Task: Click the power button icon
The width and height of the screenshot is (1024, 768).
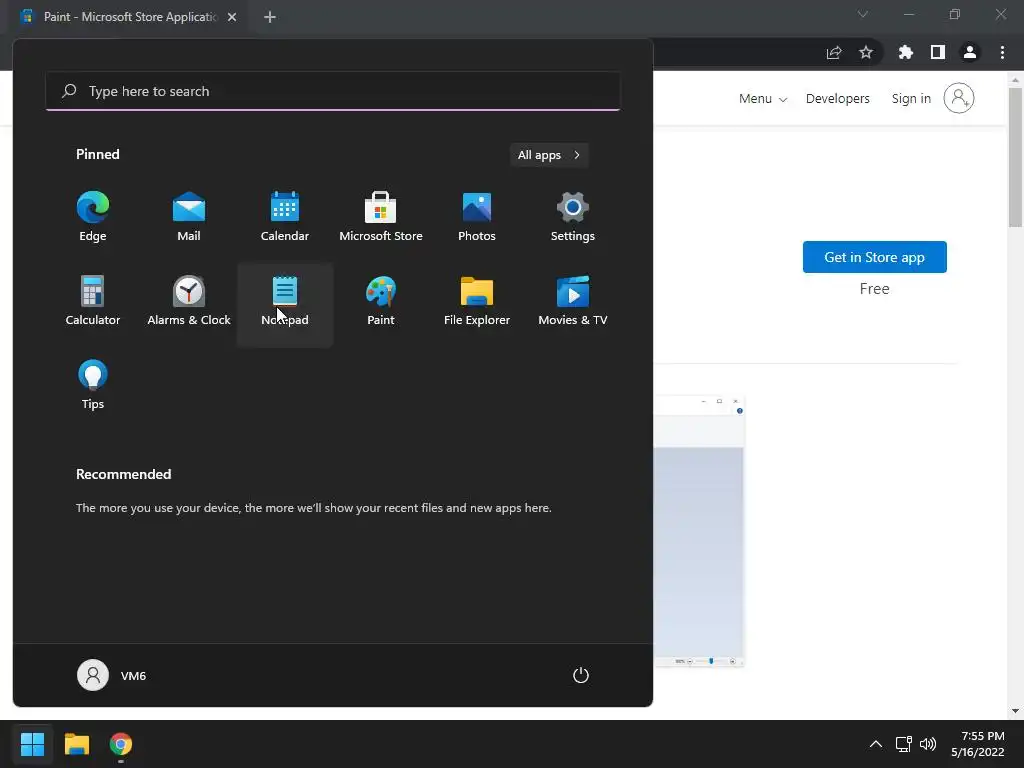Action: point(581,675)
